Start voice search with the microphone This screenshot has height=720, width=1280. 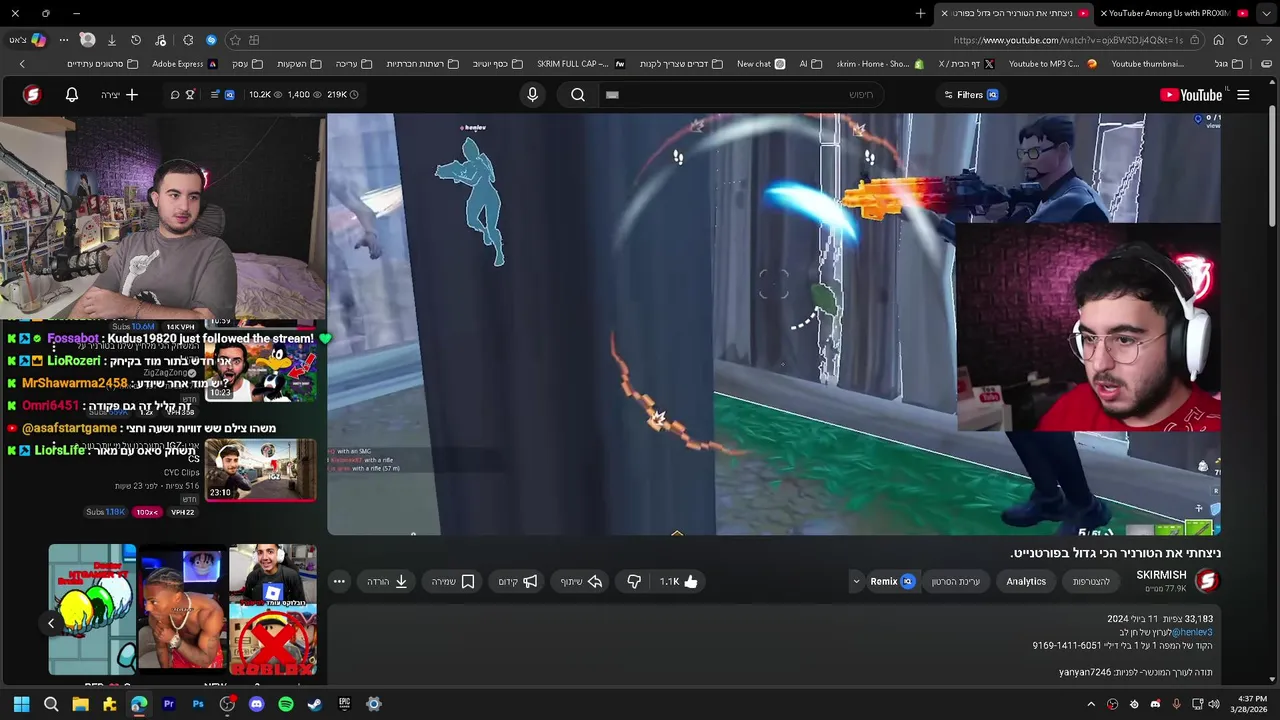532,95
